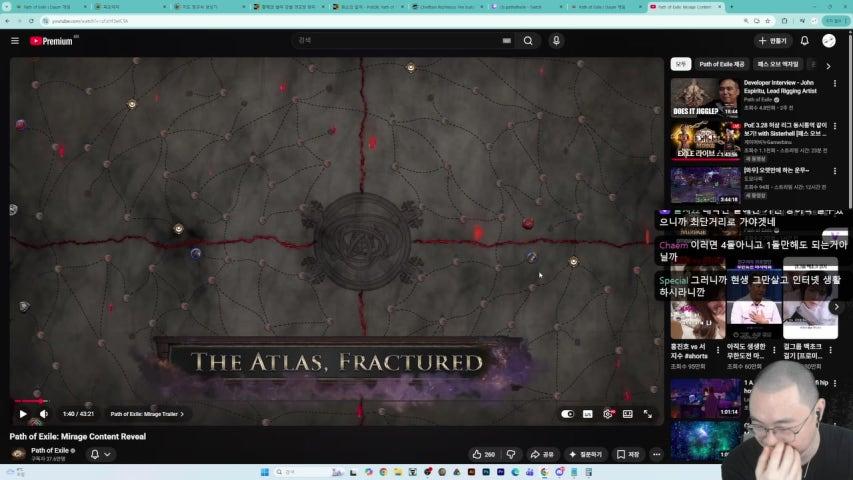This screenshot has height=480, width=853.
Task: Select 'Path of Exile' filter chip
Action: tap(721, 64)
